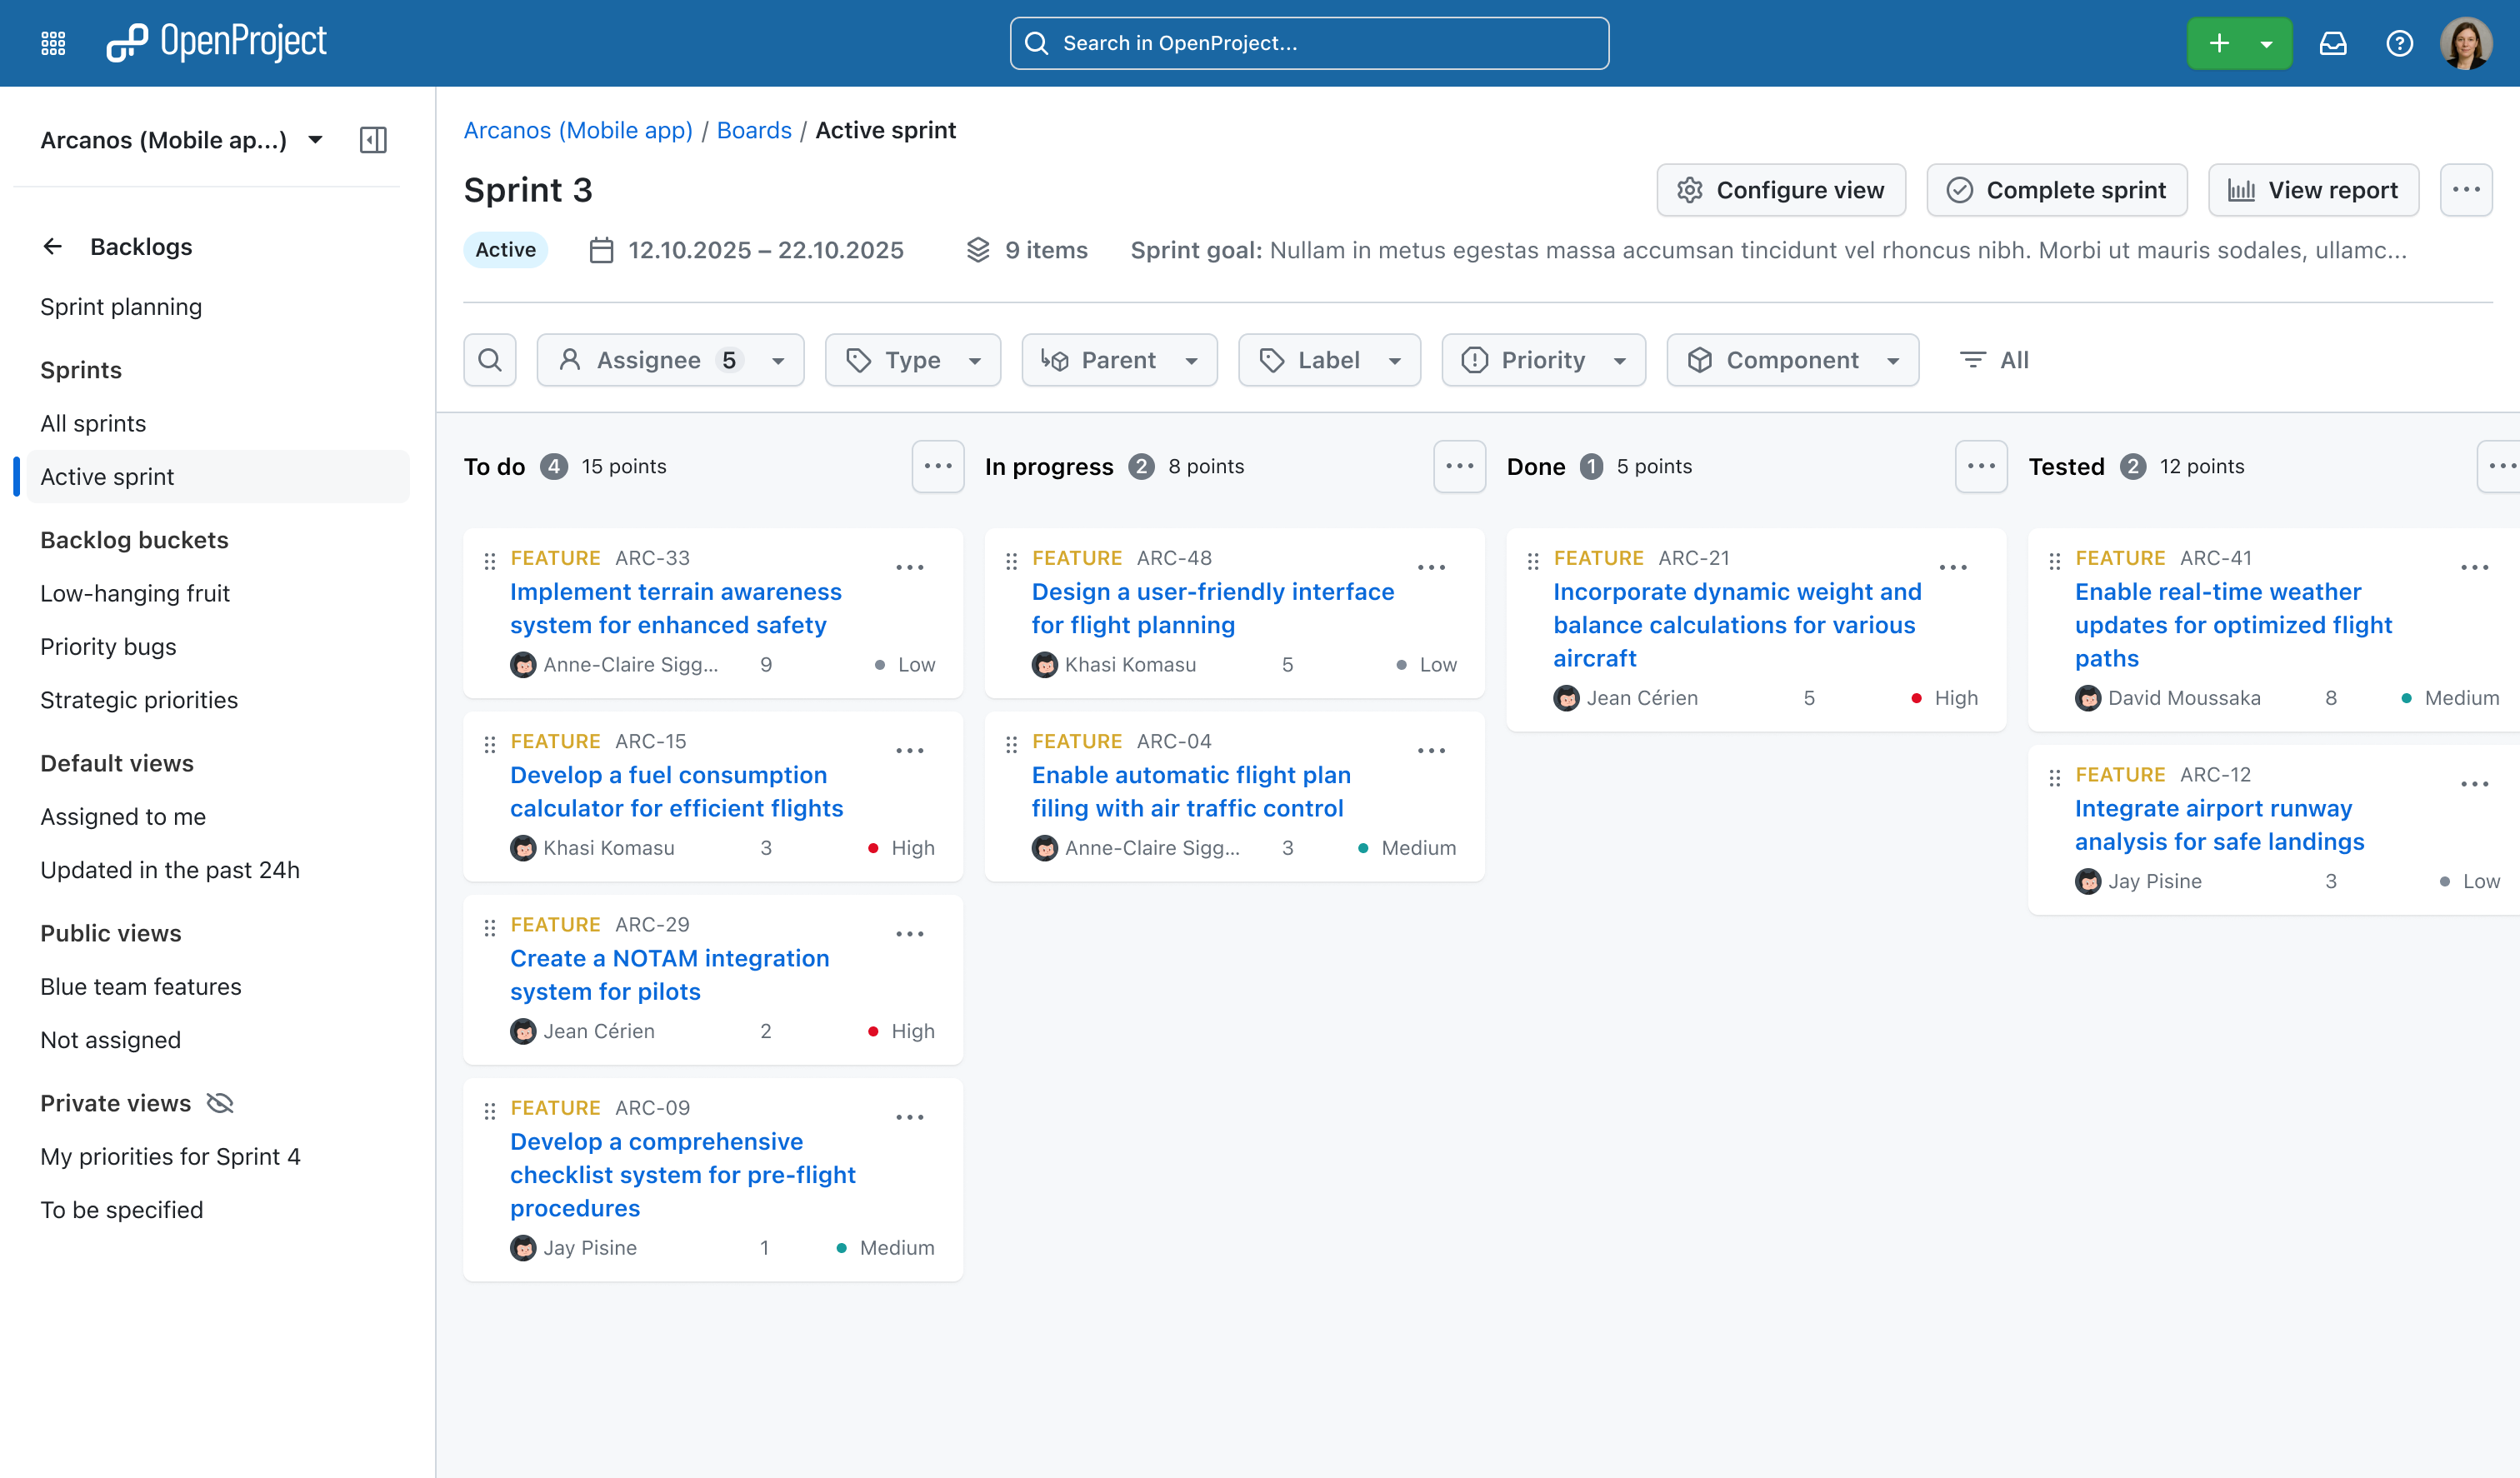Click the Search in OpenProject field

click(1308, 43)
